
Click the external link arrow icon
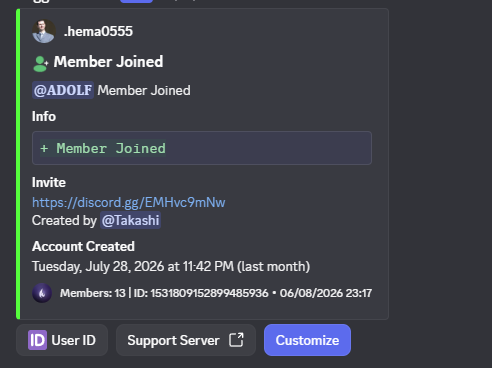pos(236,340)
